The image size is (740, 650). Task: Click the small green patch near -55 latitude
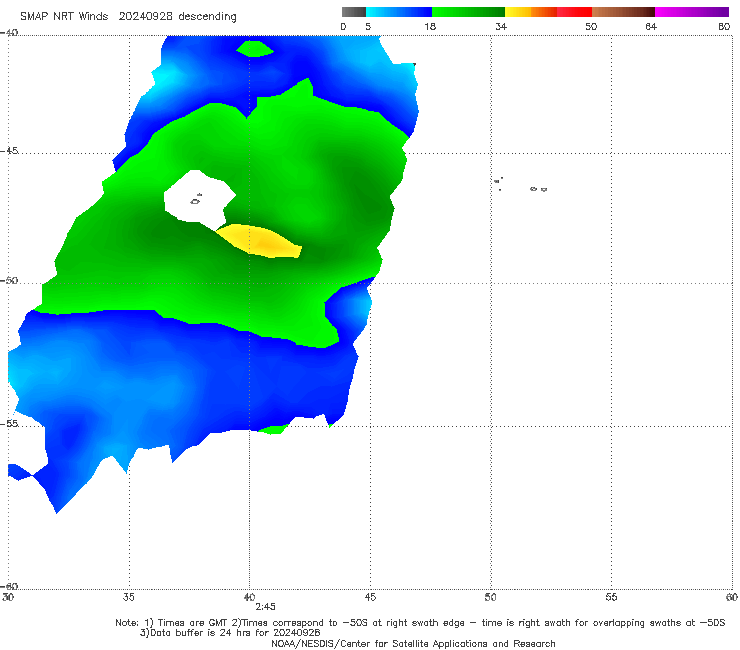tap(274, 430)
